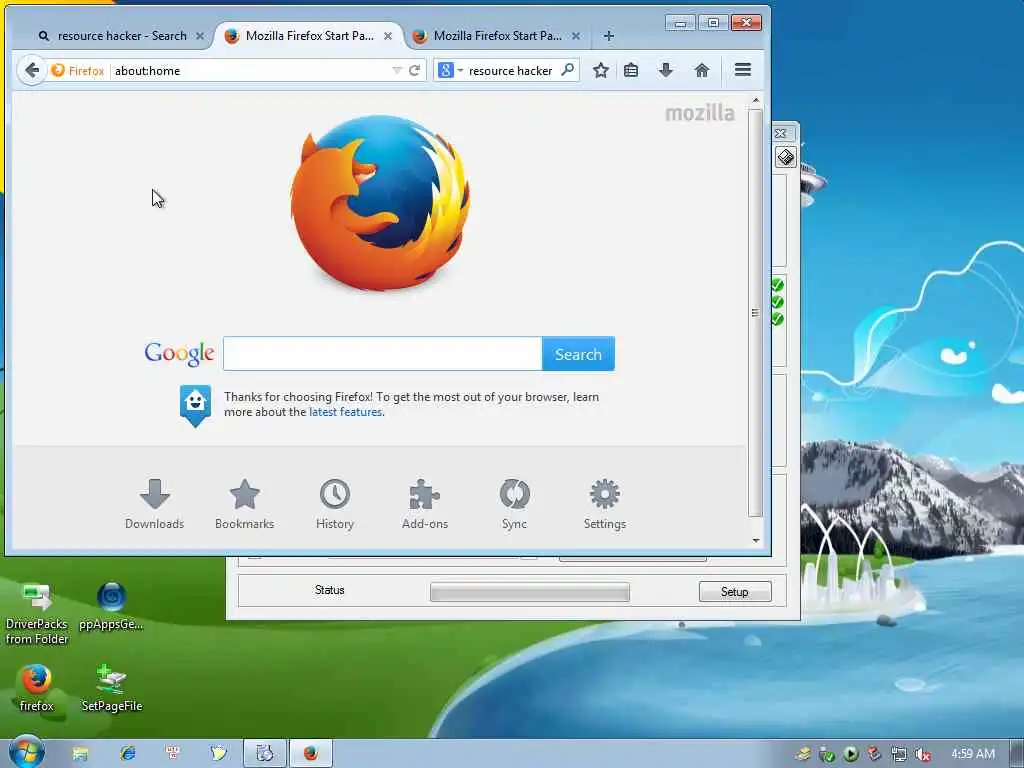This screenshot has width=1024, height=768.
Task: Close the resource hacker - Search tab
Action: pyautogui.click(x=200, y=36)
